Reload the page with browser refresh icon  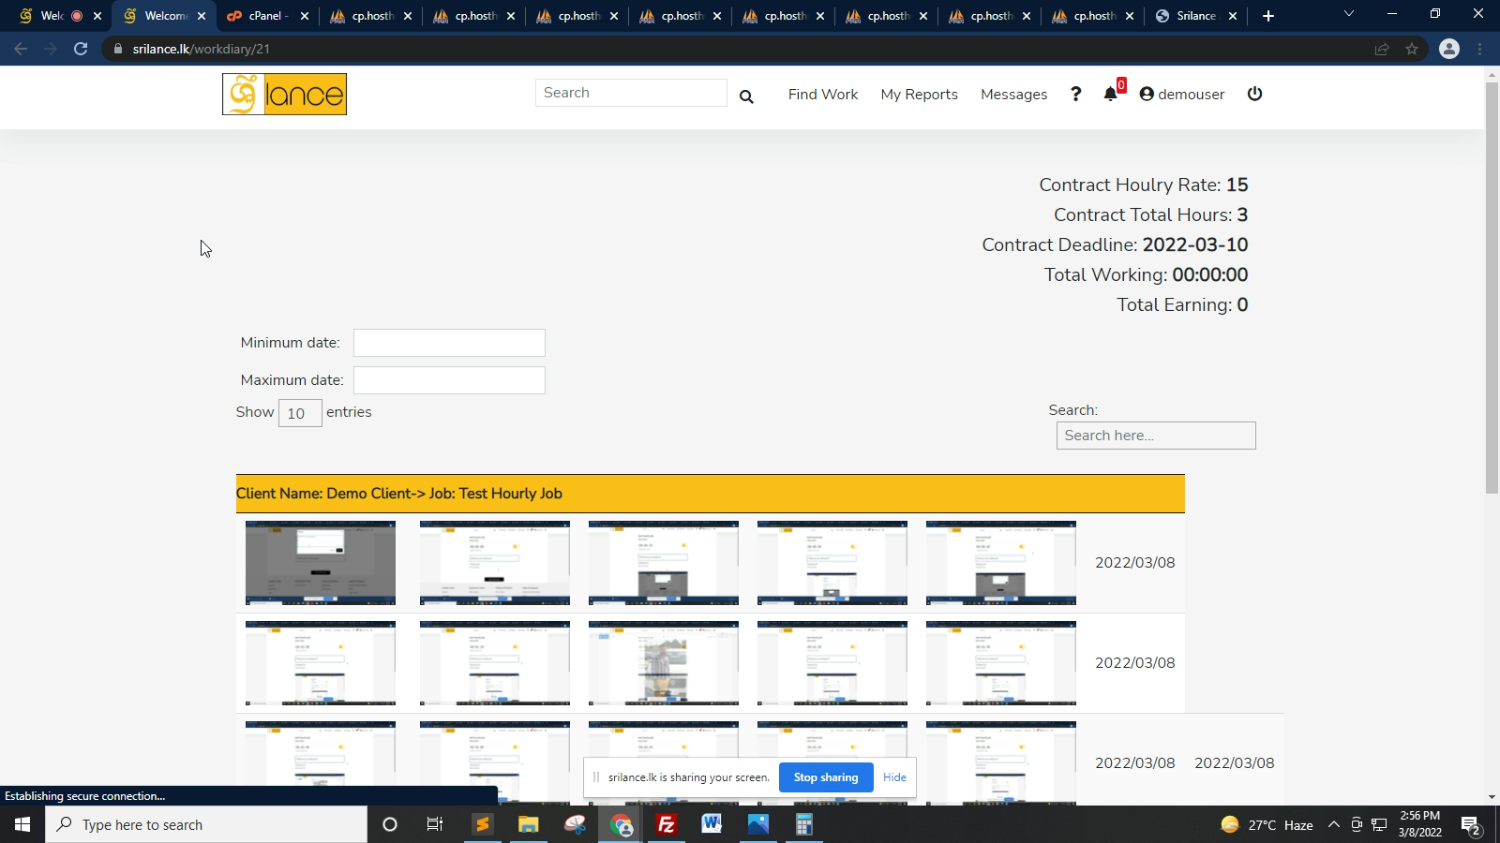pyautogui.click(x=81, y=49)
